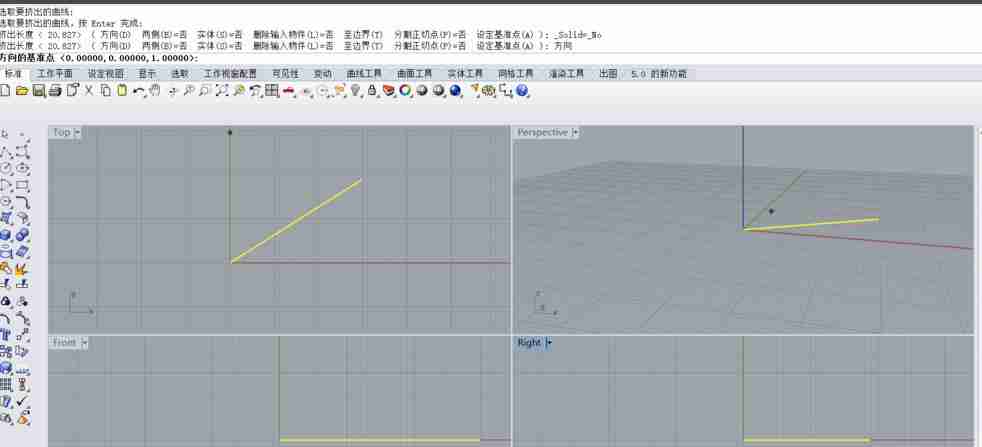This screenshot has height=447, width=982.
Task: Choose the Rectangle tool in left toolbar
Action: pyautogui.click(x=23, y=185)
